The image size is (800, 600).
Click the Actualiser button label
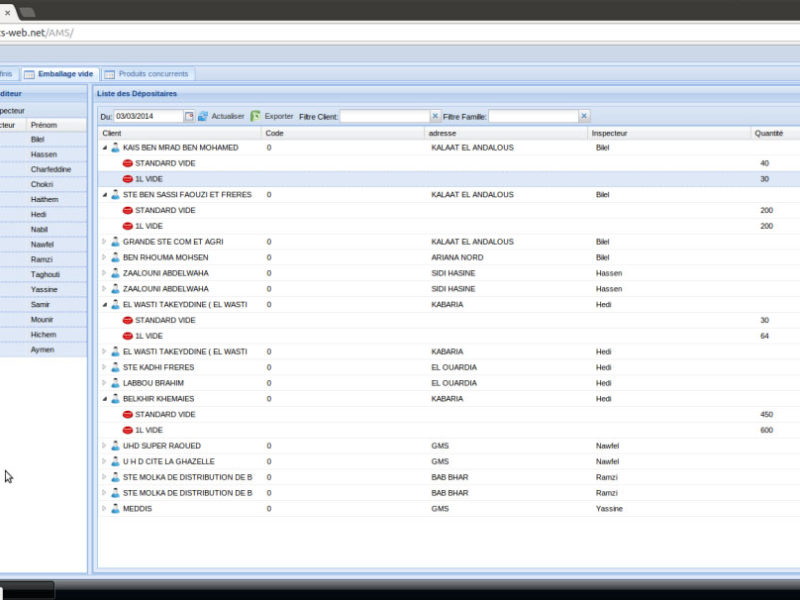(228, 116)
